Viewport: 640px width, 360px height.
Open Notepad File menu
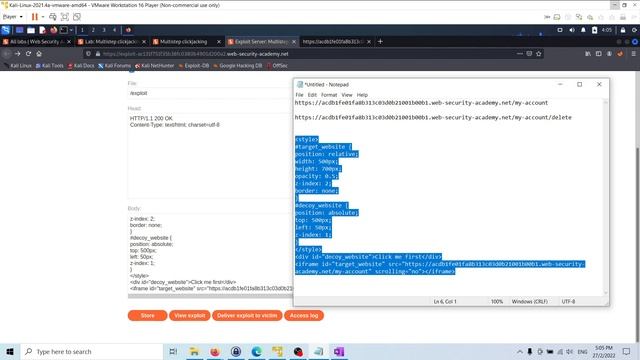(299, 95)
